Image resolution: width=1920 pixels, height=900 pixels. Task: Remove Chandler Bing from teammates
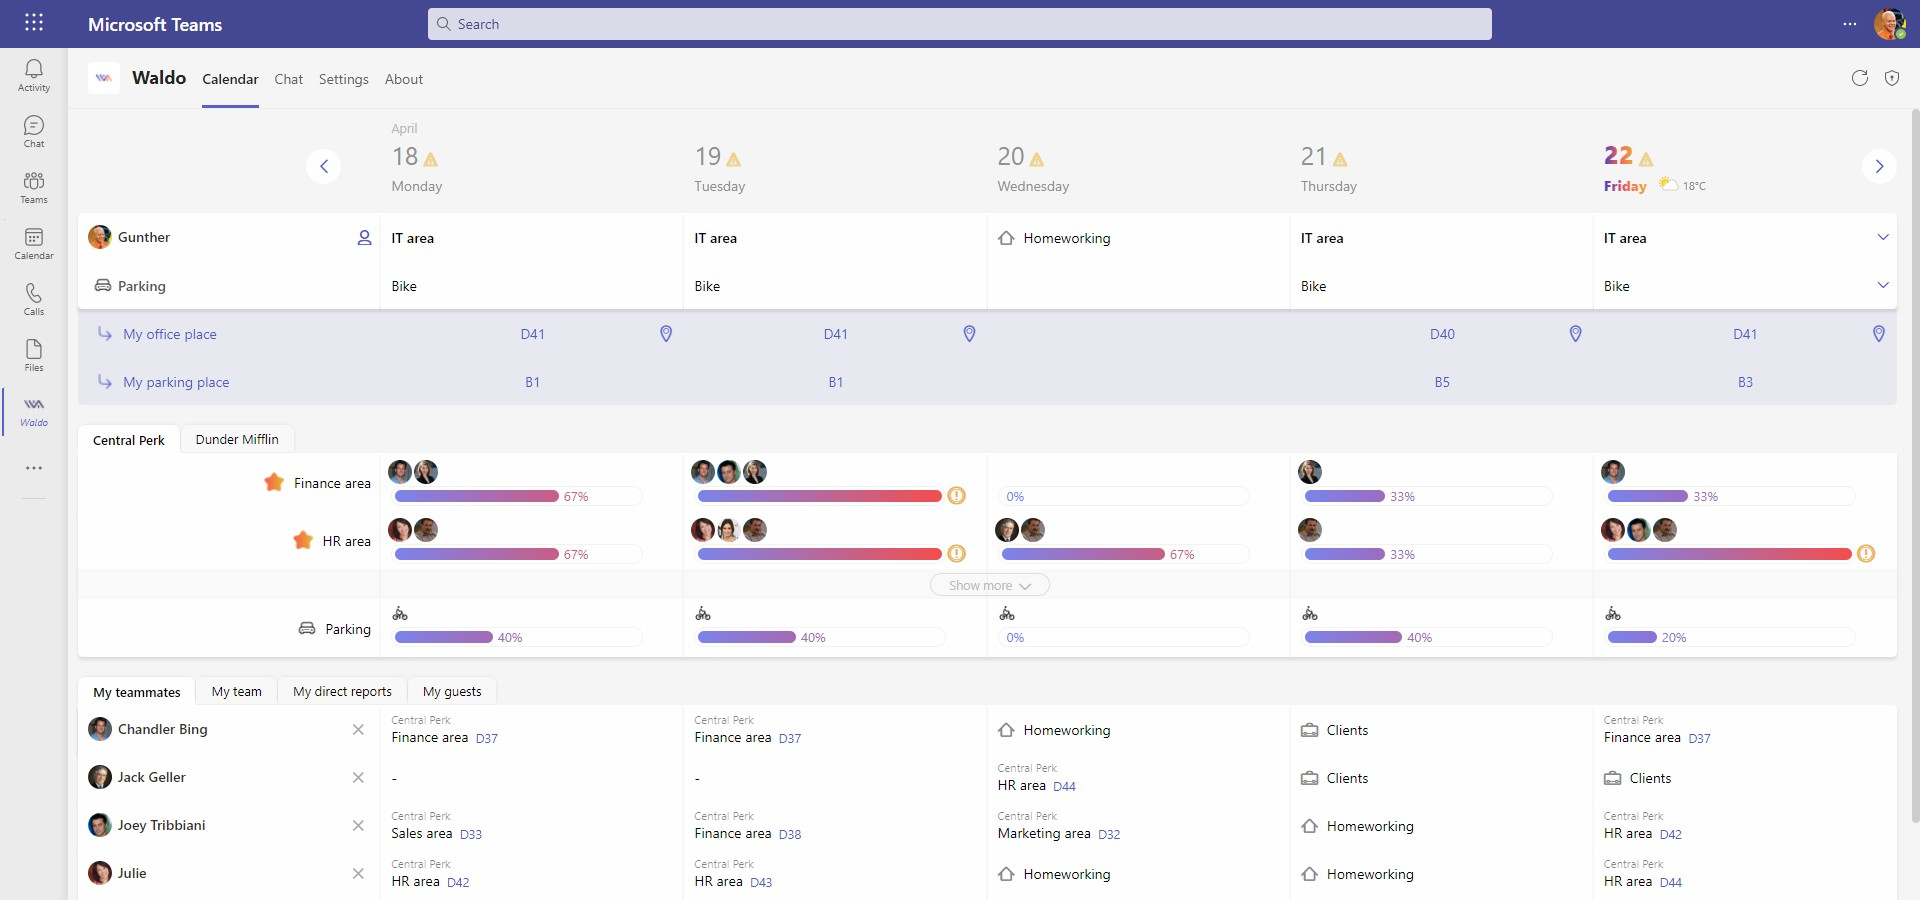coord(358,730)
